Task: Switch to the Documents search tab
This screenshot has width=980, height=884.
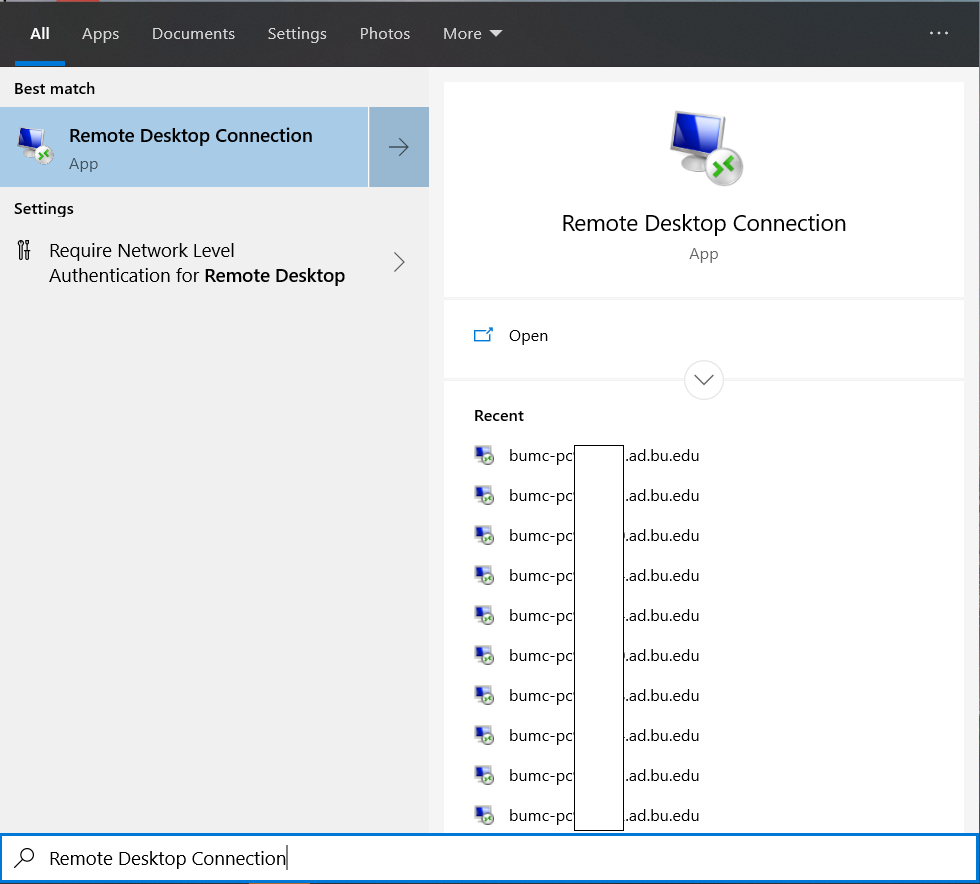Action: [x=193, y=34]
